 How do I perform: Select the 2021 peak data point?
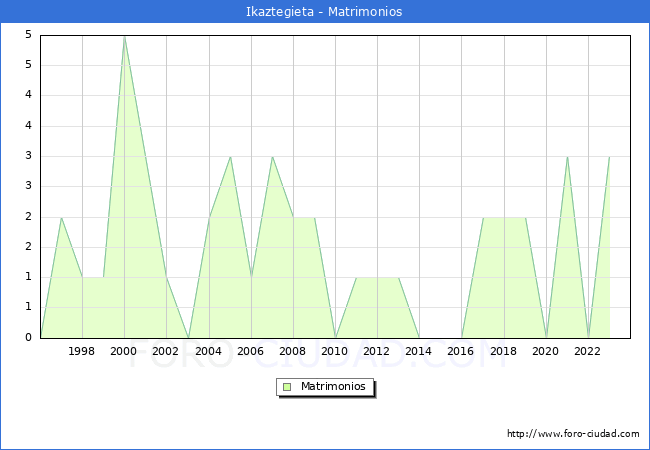click(x=567, y=157)
